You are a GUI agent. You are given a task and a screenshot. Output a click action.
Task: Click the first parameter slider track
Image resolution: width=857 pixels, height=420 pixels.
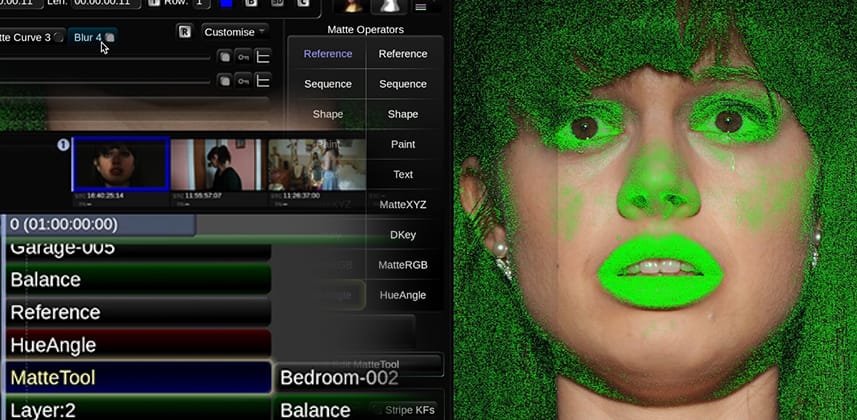click(105, 58)
